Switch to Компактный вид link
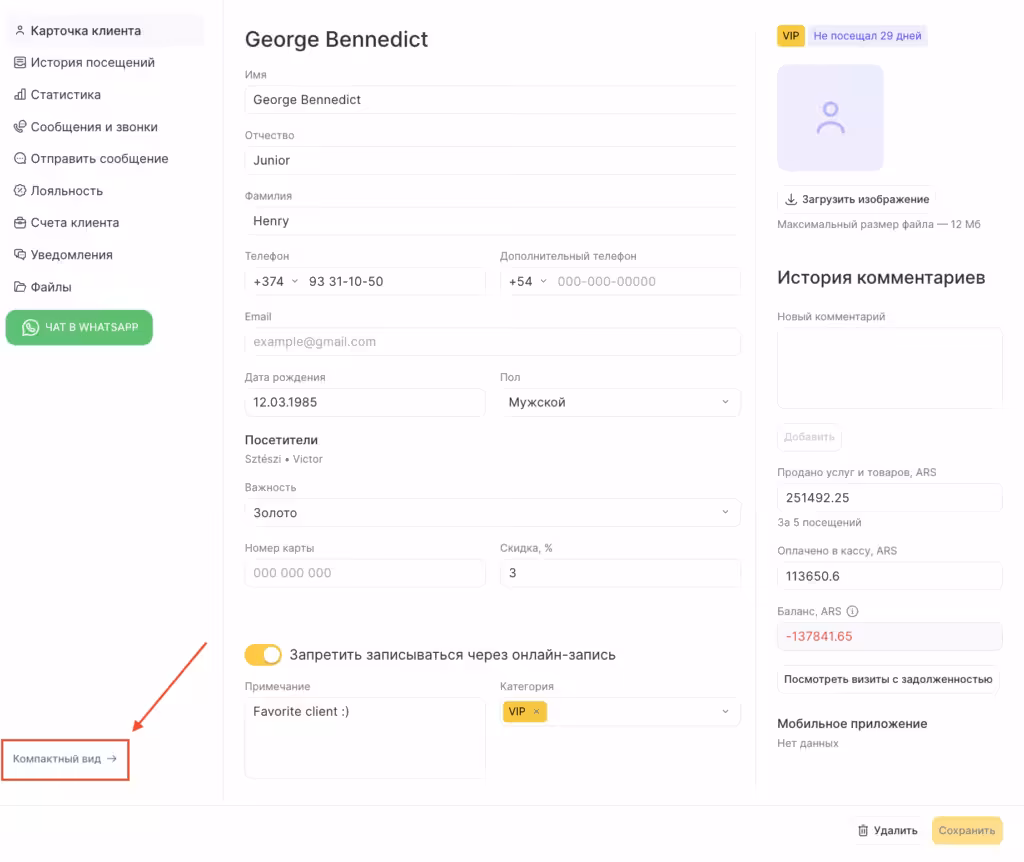Viewport: 1024px width, 862px height. coord(65,759)
